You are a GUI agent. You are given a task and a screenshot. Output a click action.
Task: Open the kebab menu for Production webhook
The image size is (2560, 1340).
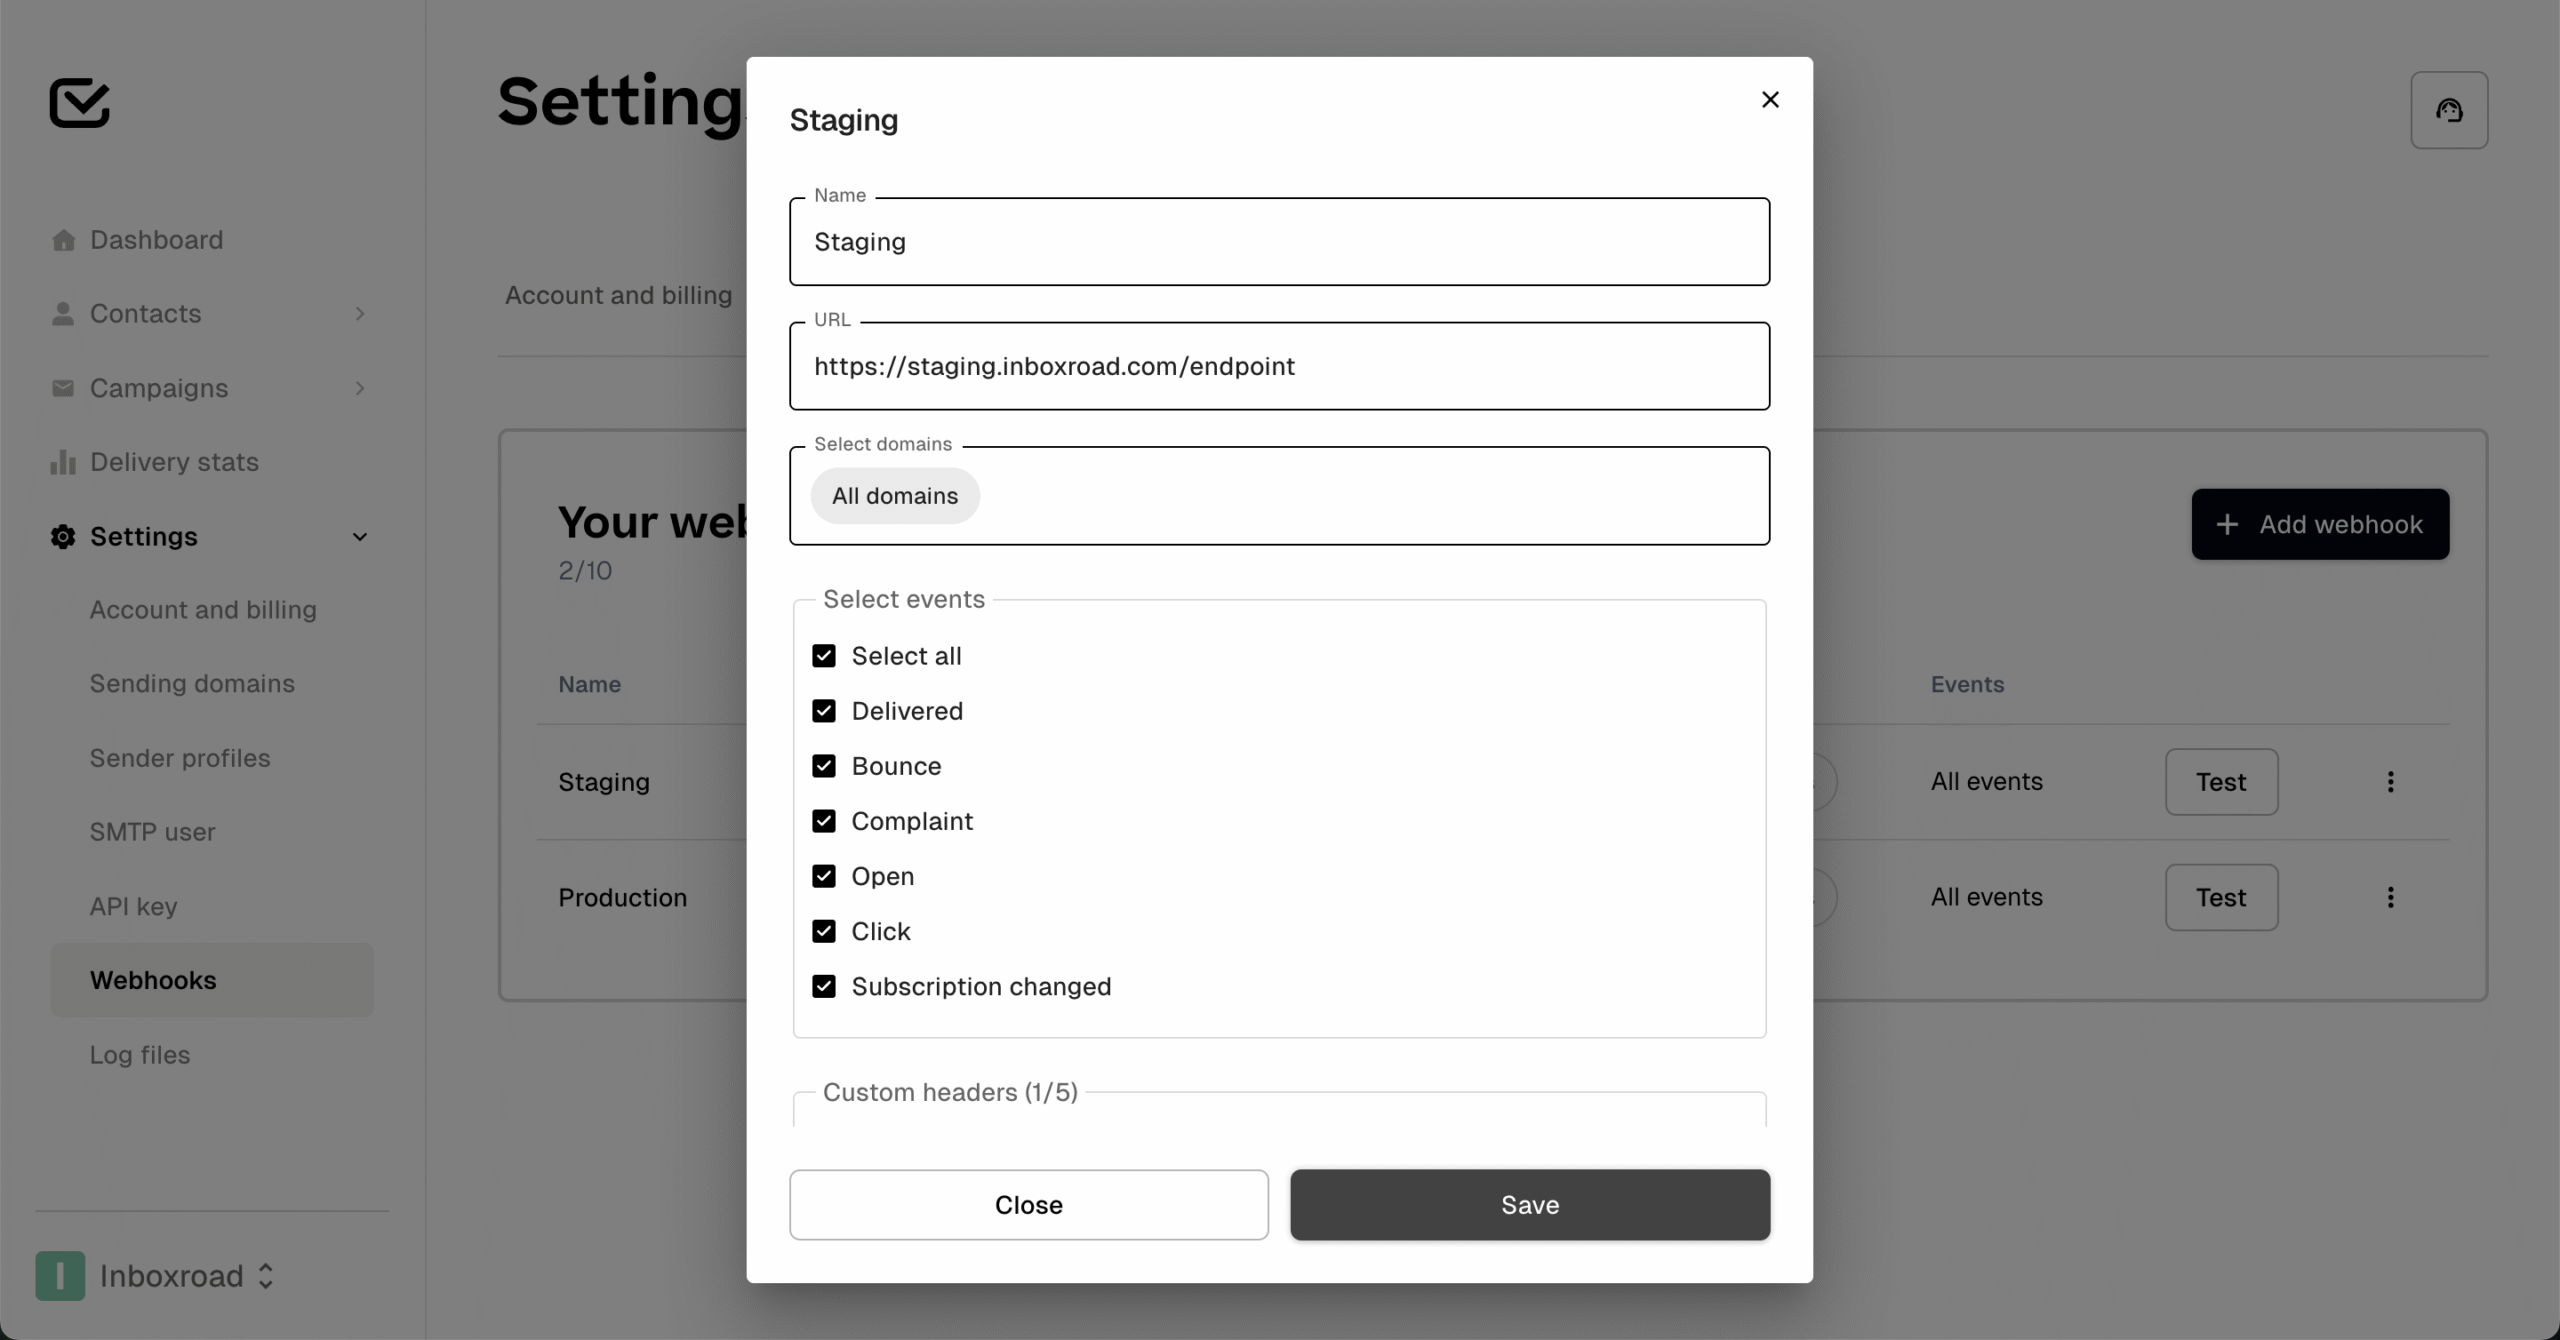click(2391, 897)
